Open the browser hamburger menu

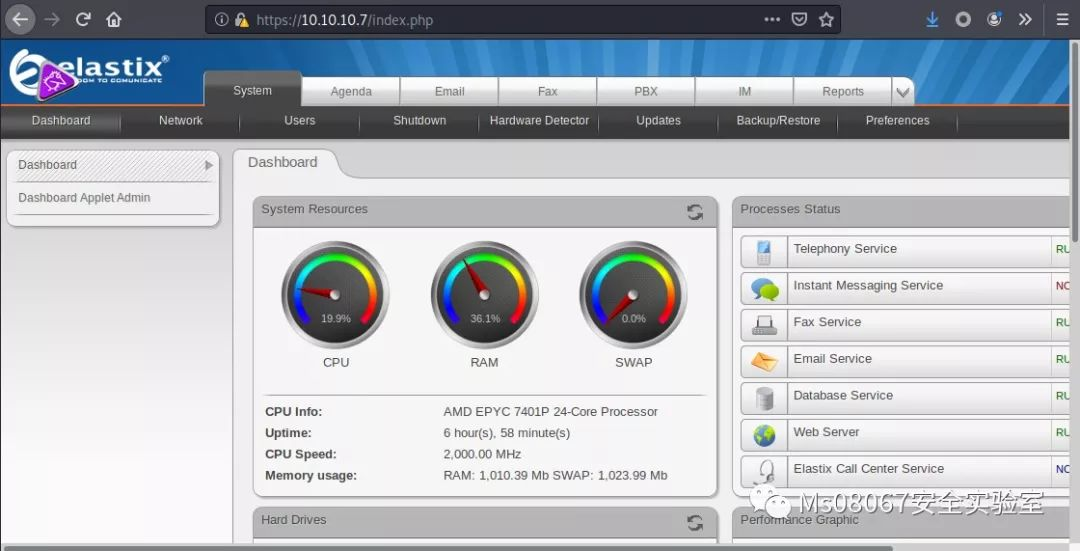[1062, 19]
